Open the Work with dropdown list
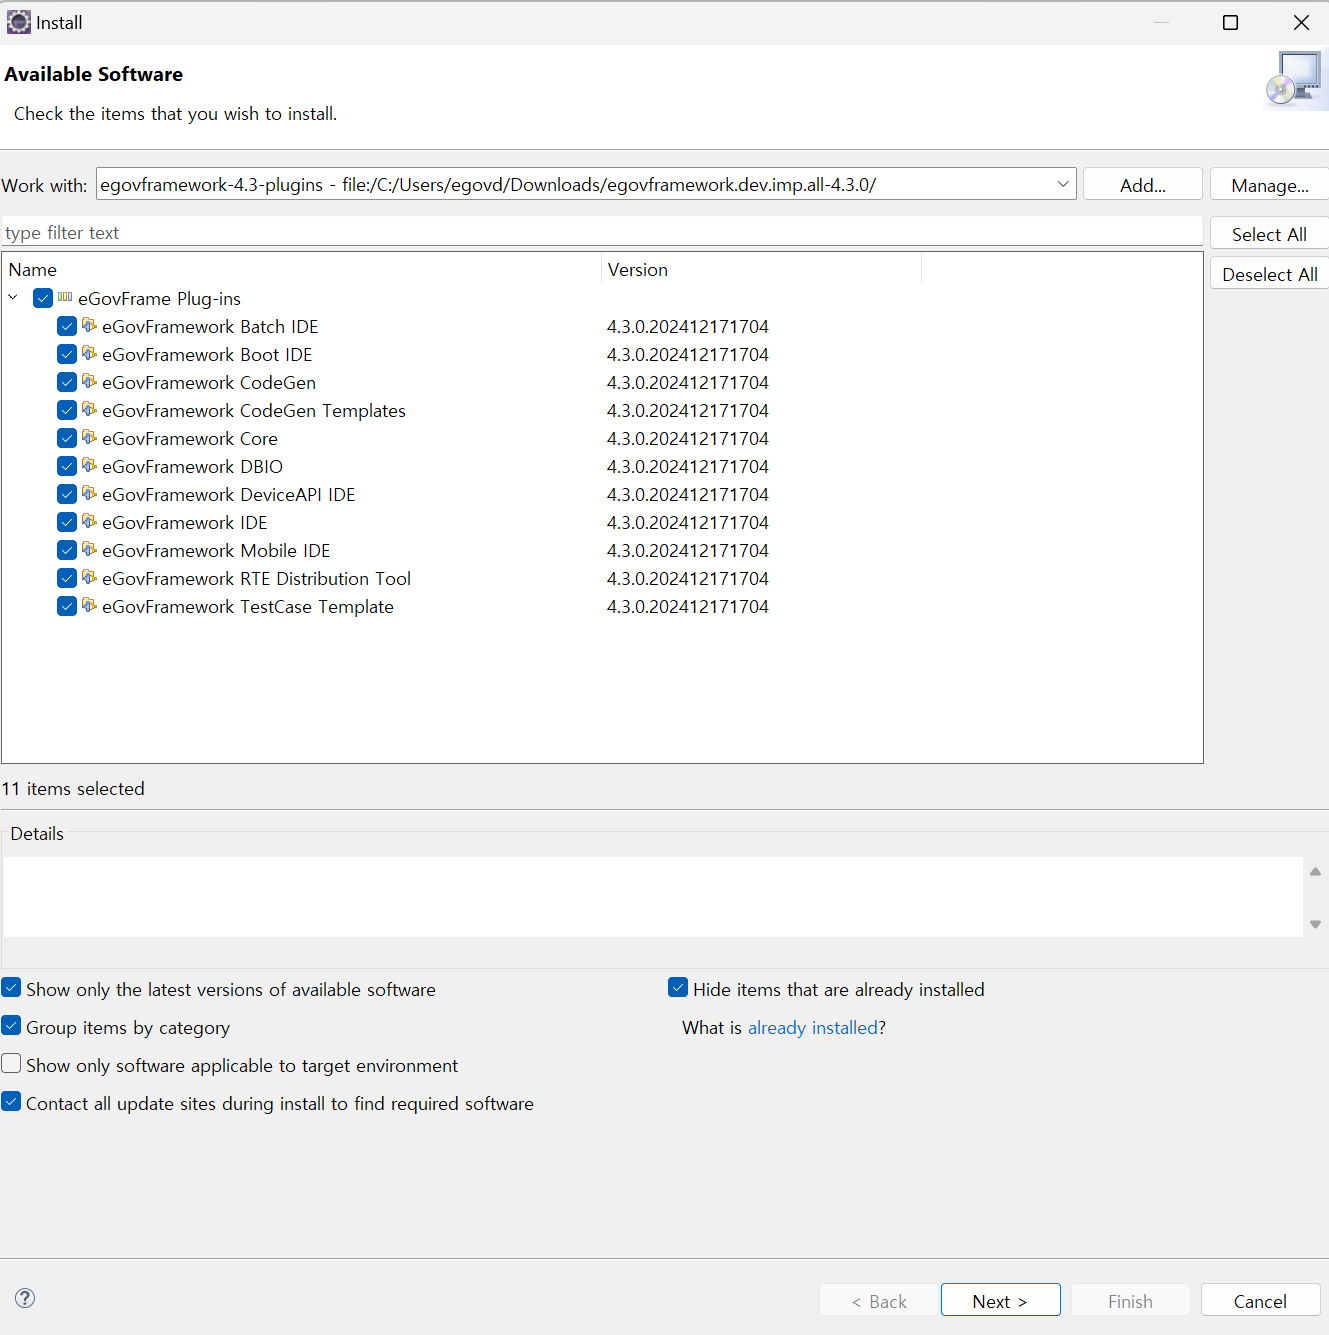The width and height of the screenshot is (1329, 1335). coord(1062,184)
